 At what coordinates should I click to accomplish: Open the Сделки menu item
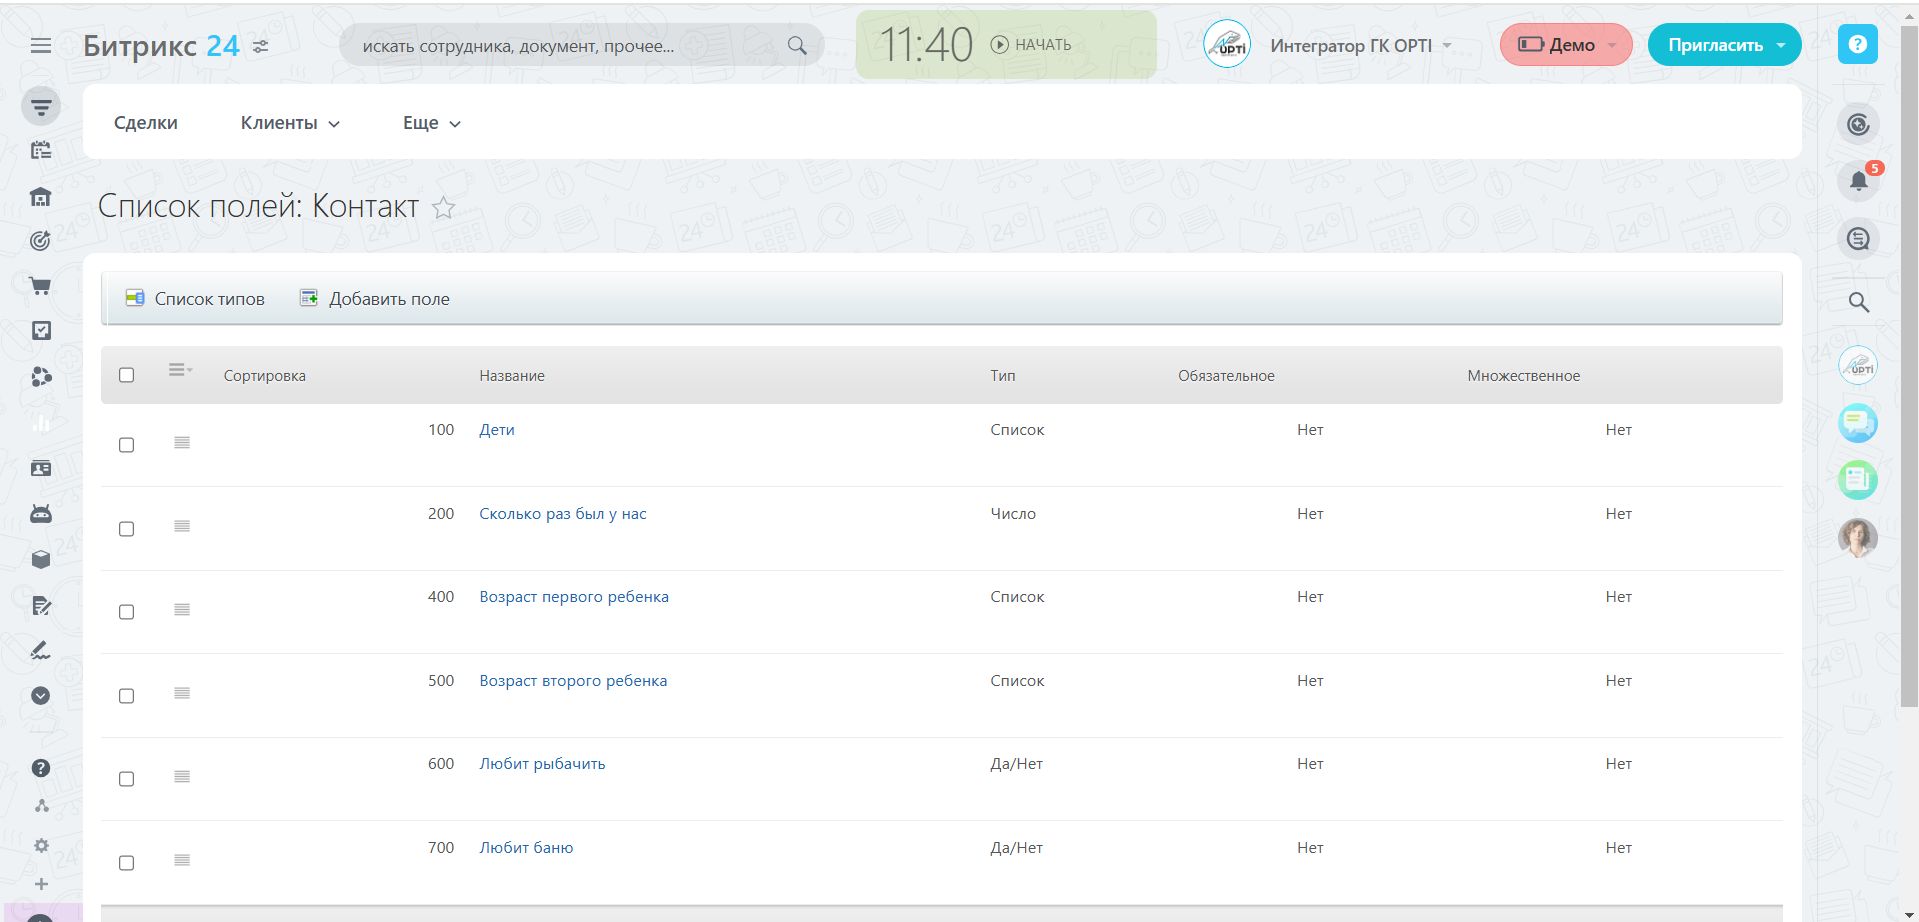click(x=146, y=123)
